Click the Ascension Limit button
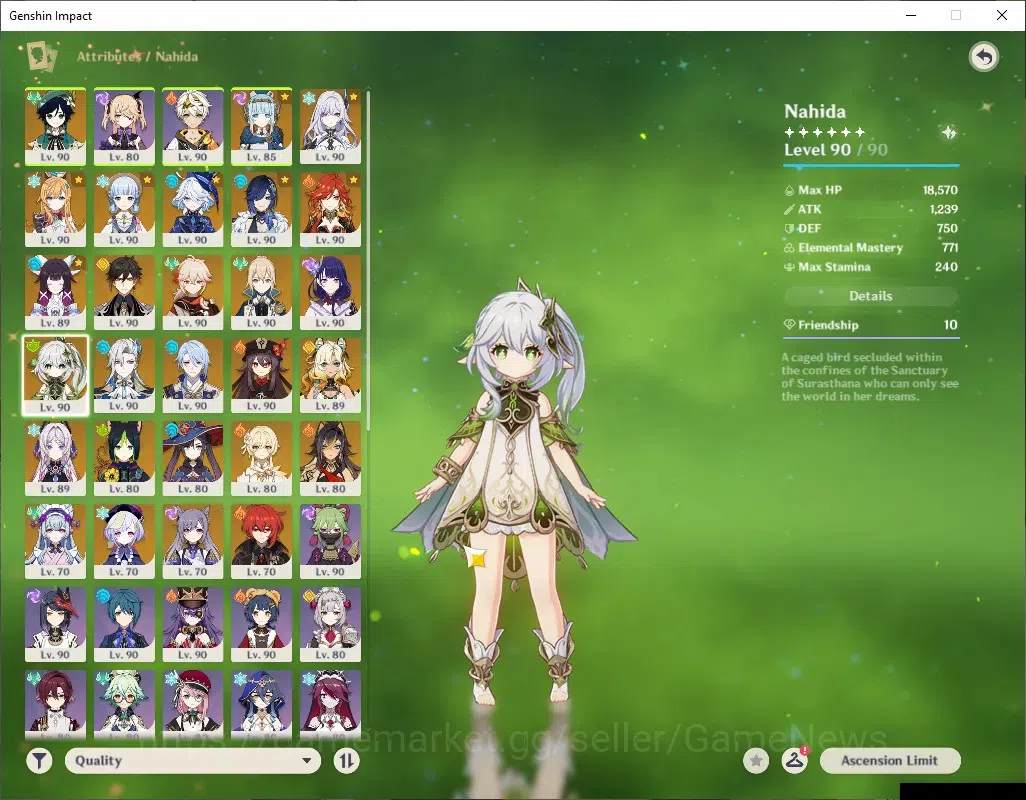Screen dimensions: 1026x800 [890, 761]
